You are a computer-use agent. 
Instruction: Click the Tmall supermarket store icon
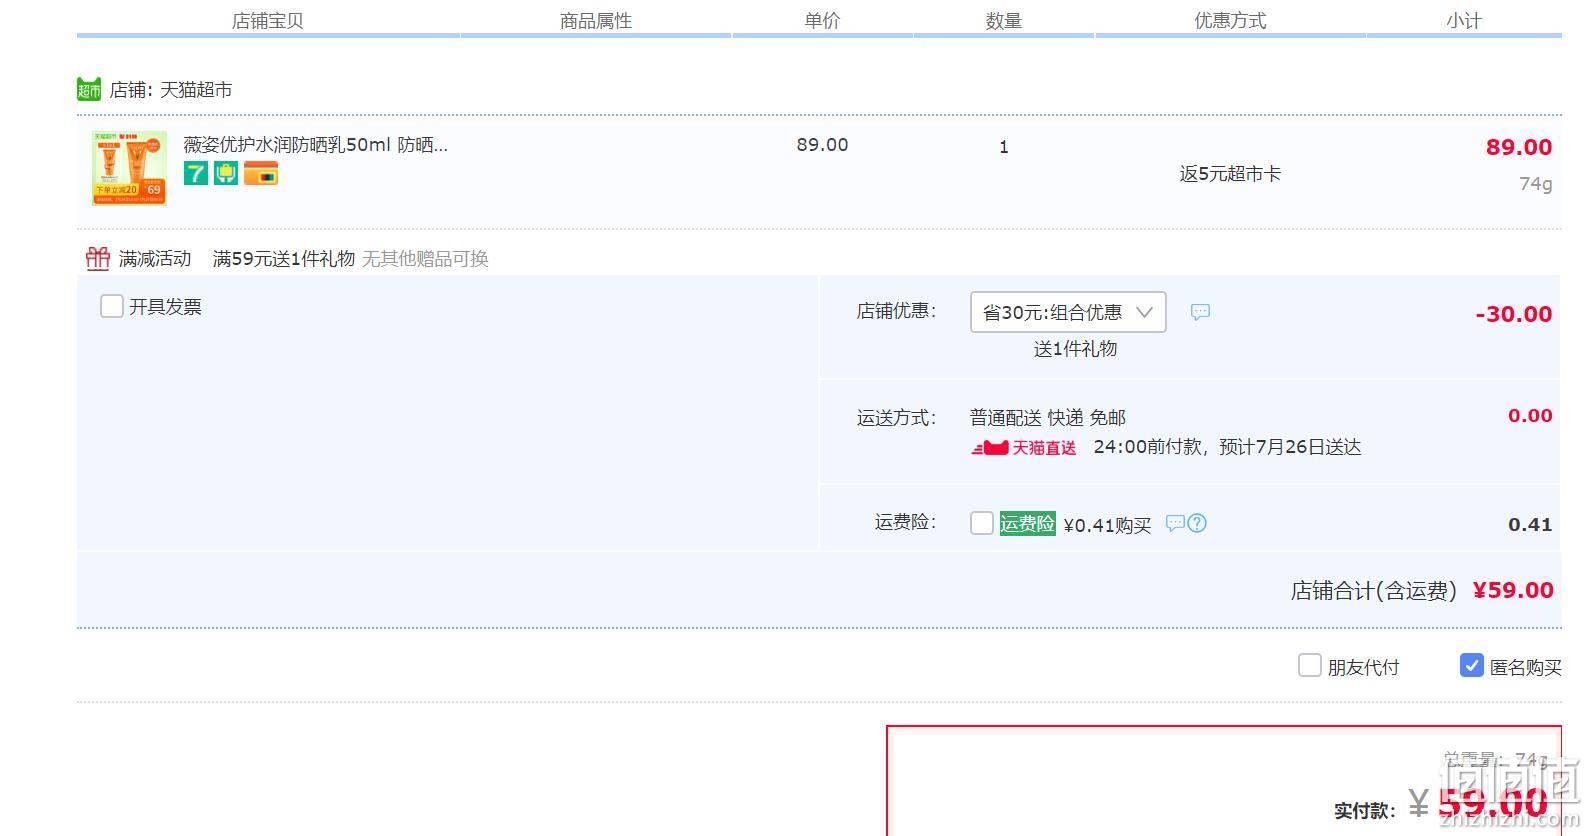89,90
